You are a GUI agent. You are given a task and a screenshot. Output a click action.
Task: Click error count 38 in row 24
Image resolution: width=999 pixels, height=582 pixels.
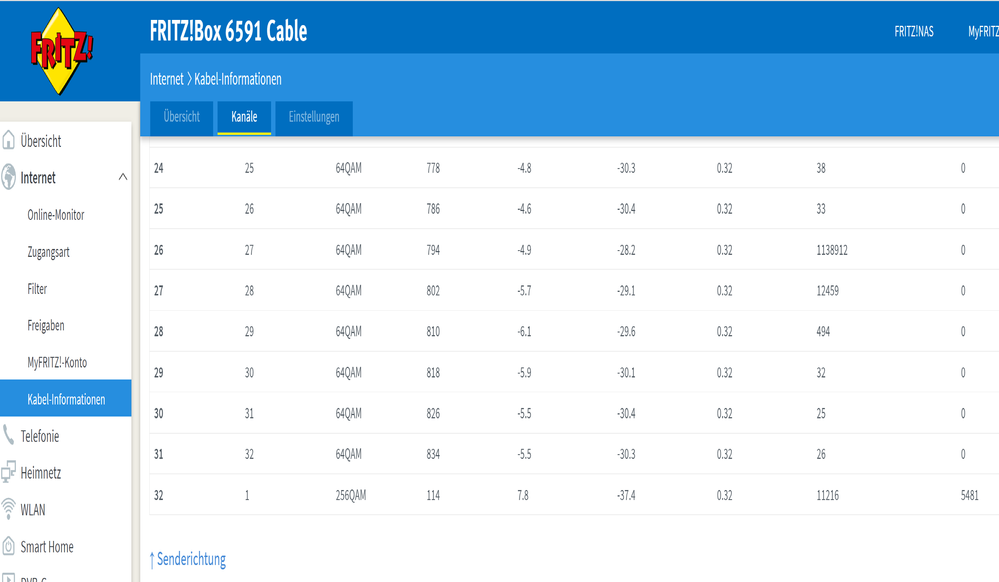(x=821, y=168)
